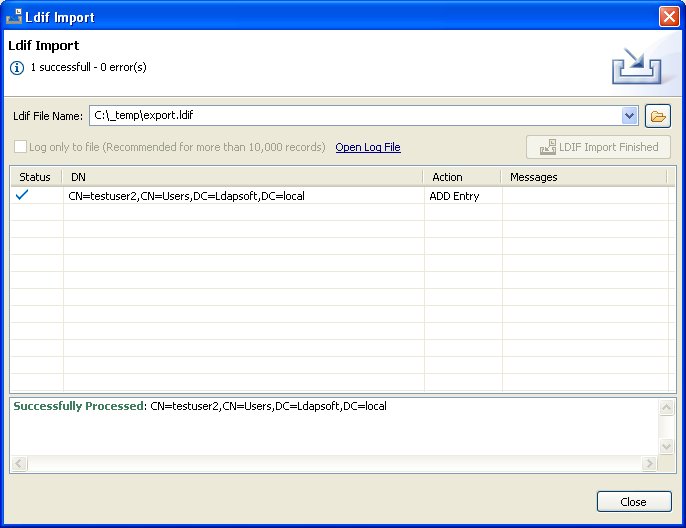Click the Action column header
The image size is (686, 528).
[462, 177]
